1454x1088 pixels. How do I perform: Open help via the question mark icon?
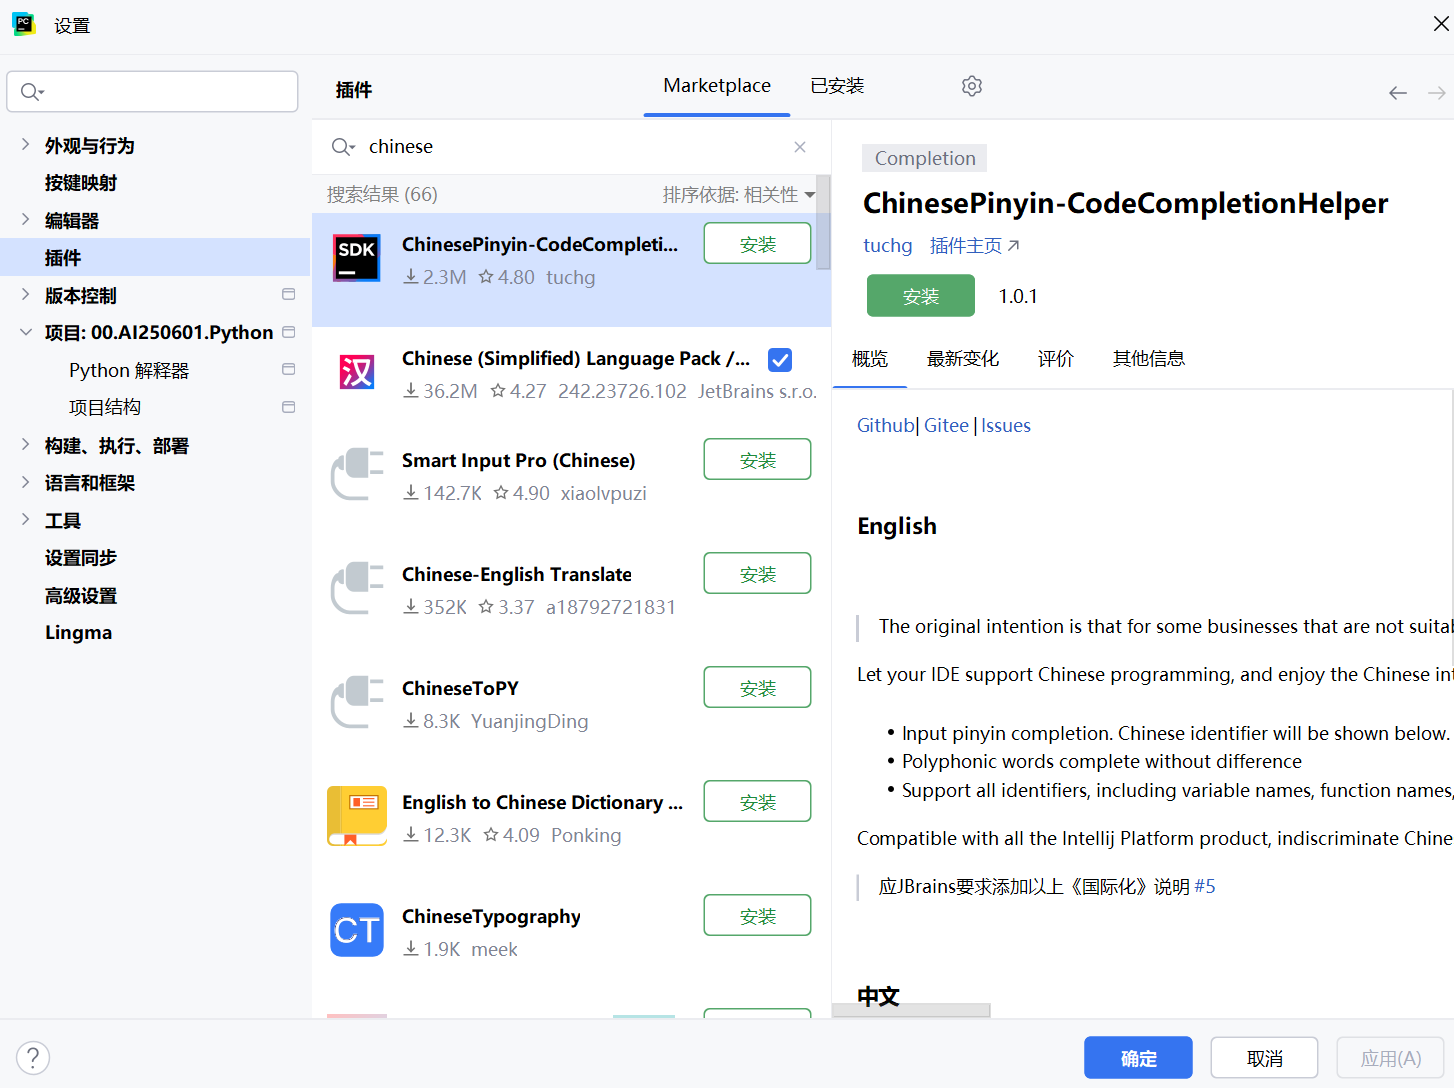(33, 1057)
